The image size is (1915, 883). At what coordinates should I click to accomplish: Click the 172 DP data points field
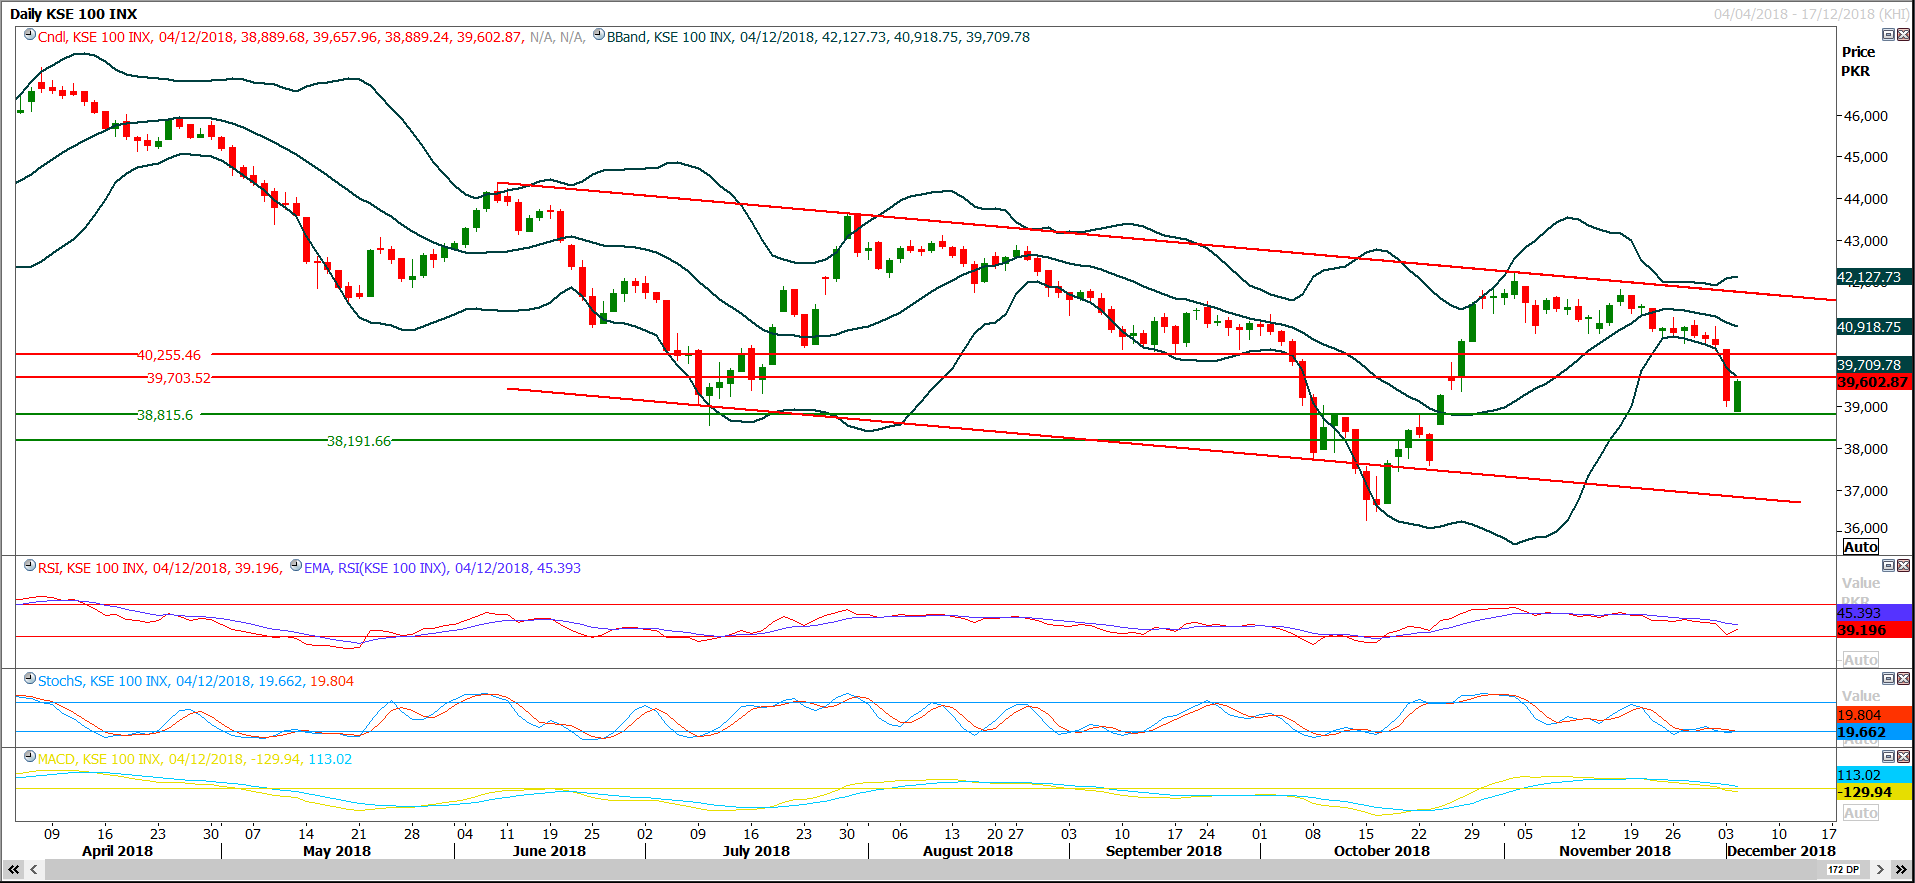point(1844,870)
